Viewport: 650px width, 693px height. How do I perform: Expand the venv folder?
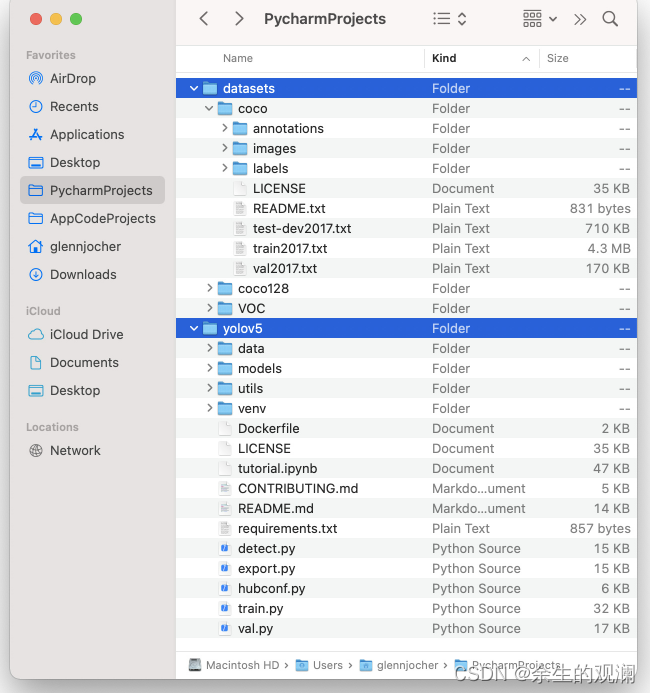[209, 408]
